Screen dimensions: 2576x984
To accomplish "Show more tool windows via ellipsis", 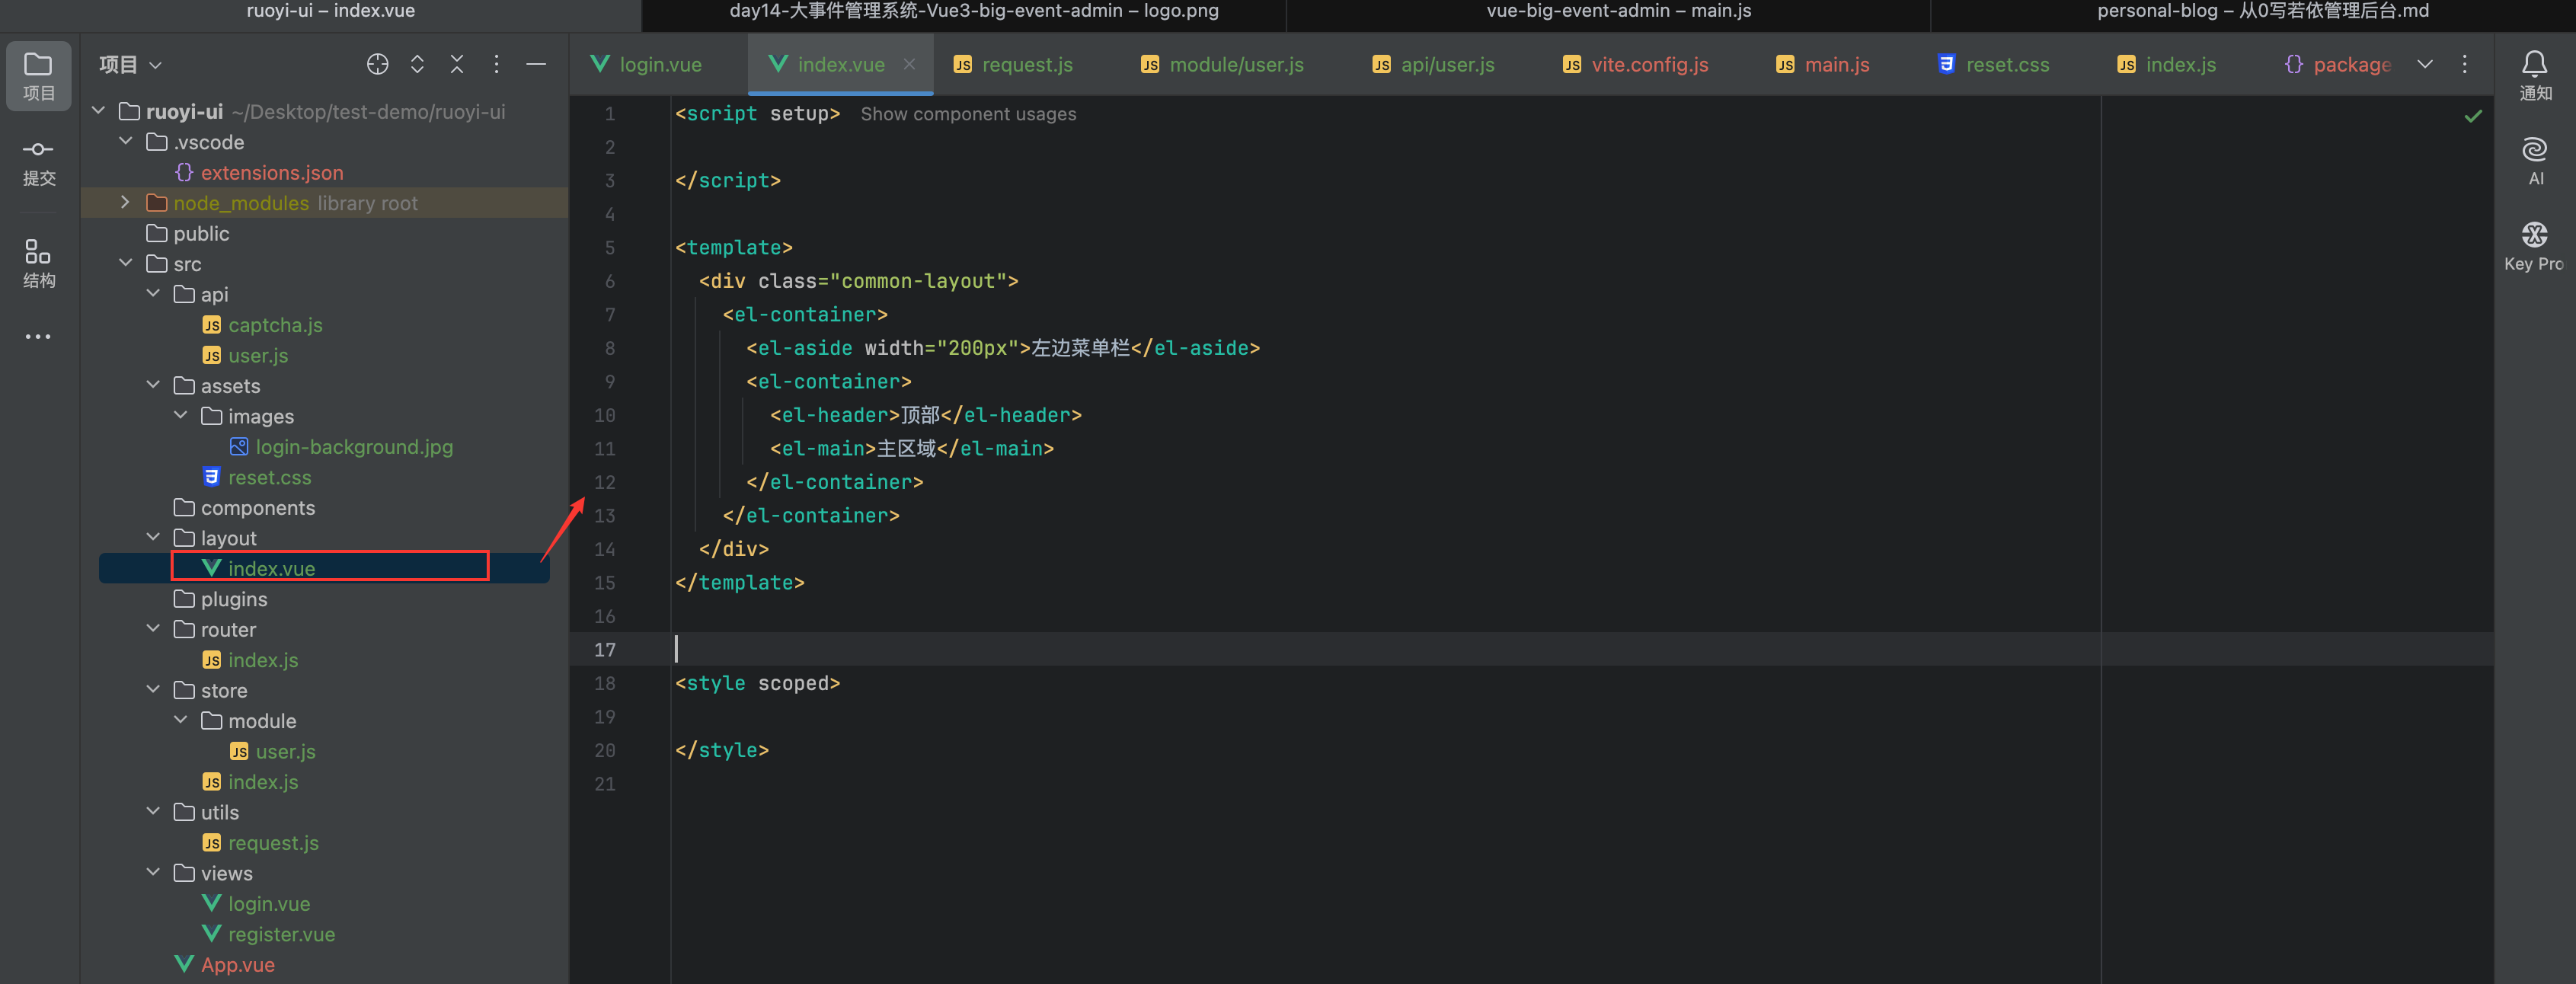I will (38, 337).
